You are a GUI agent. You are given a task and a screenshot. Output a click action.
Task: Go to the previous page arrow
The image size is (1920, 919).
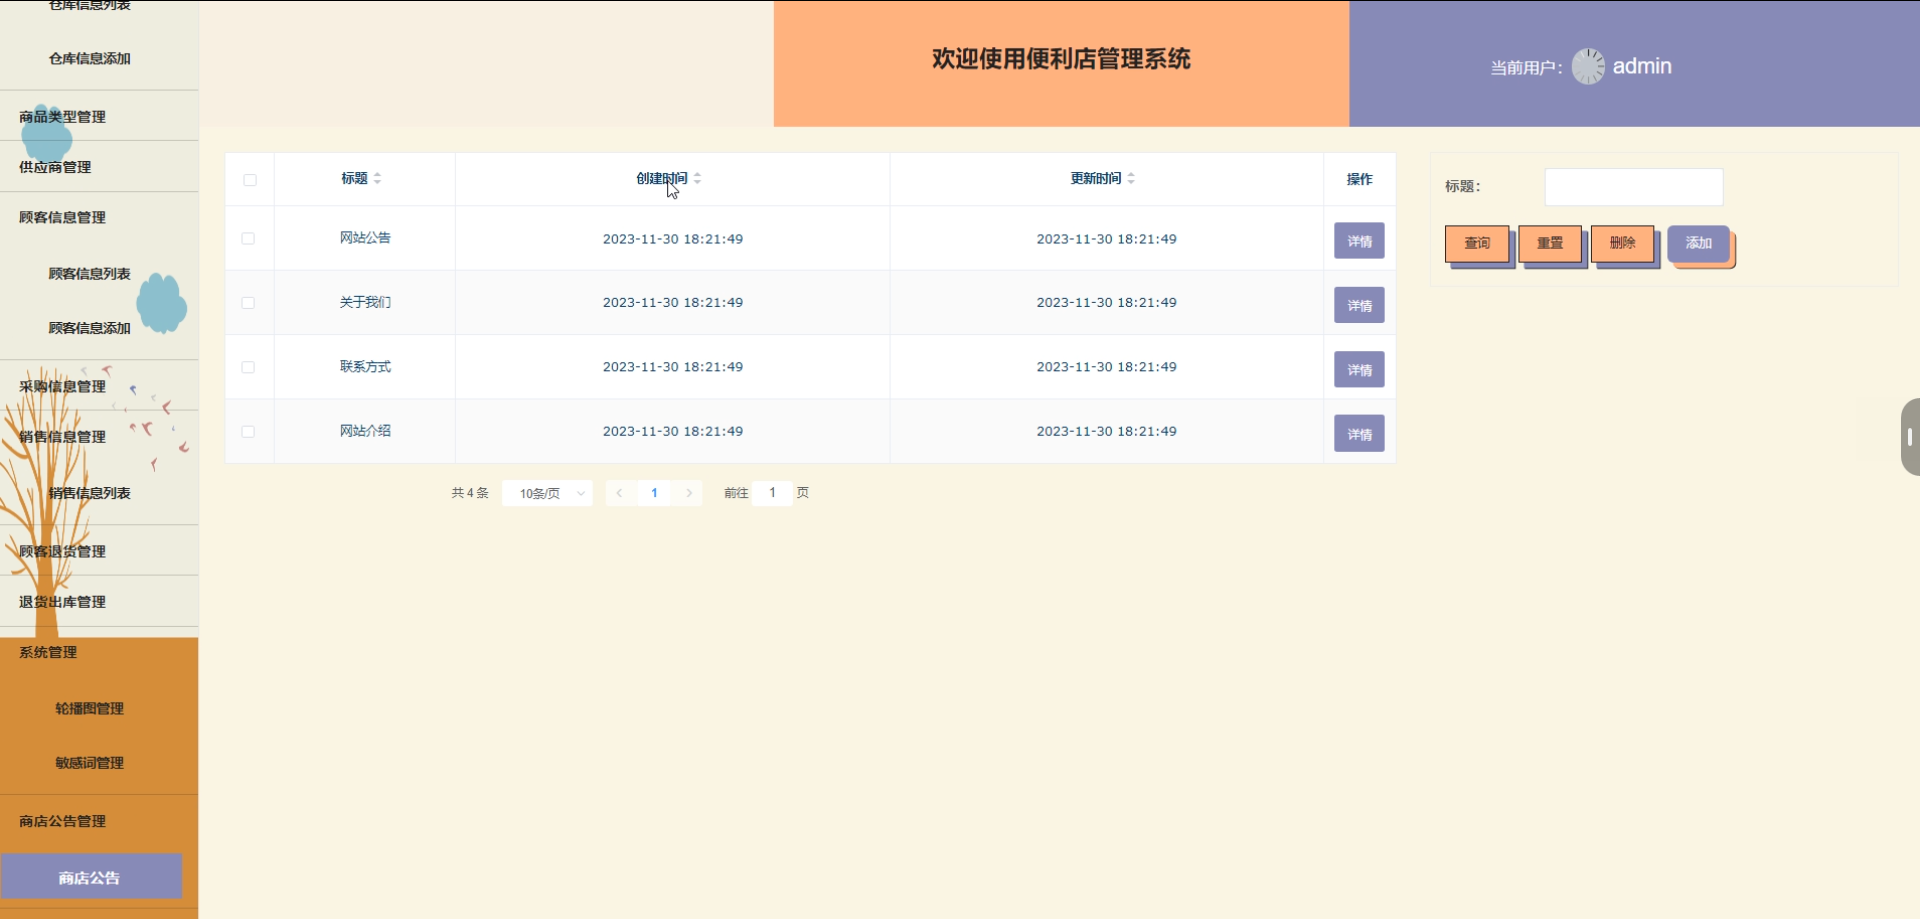(620, 493)
